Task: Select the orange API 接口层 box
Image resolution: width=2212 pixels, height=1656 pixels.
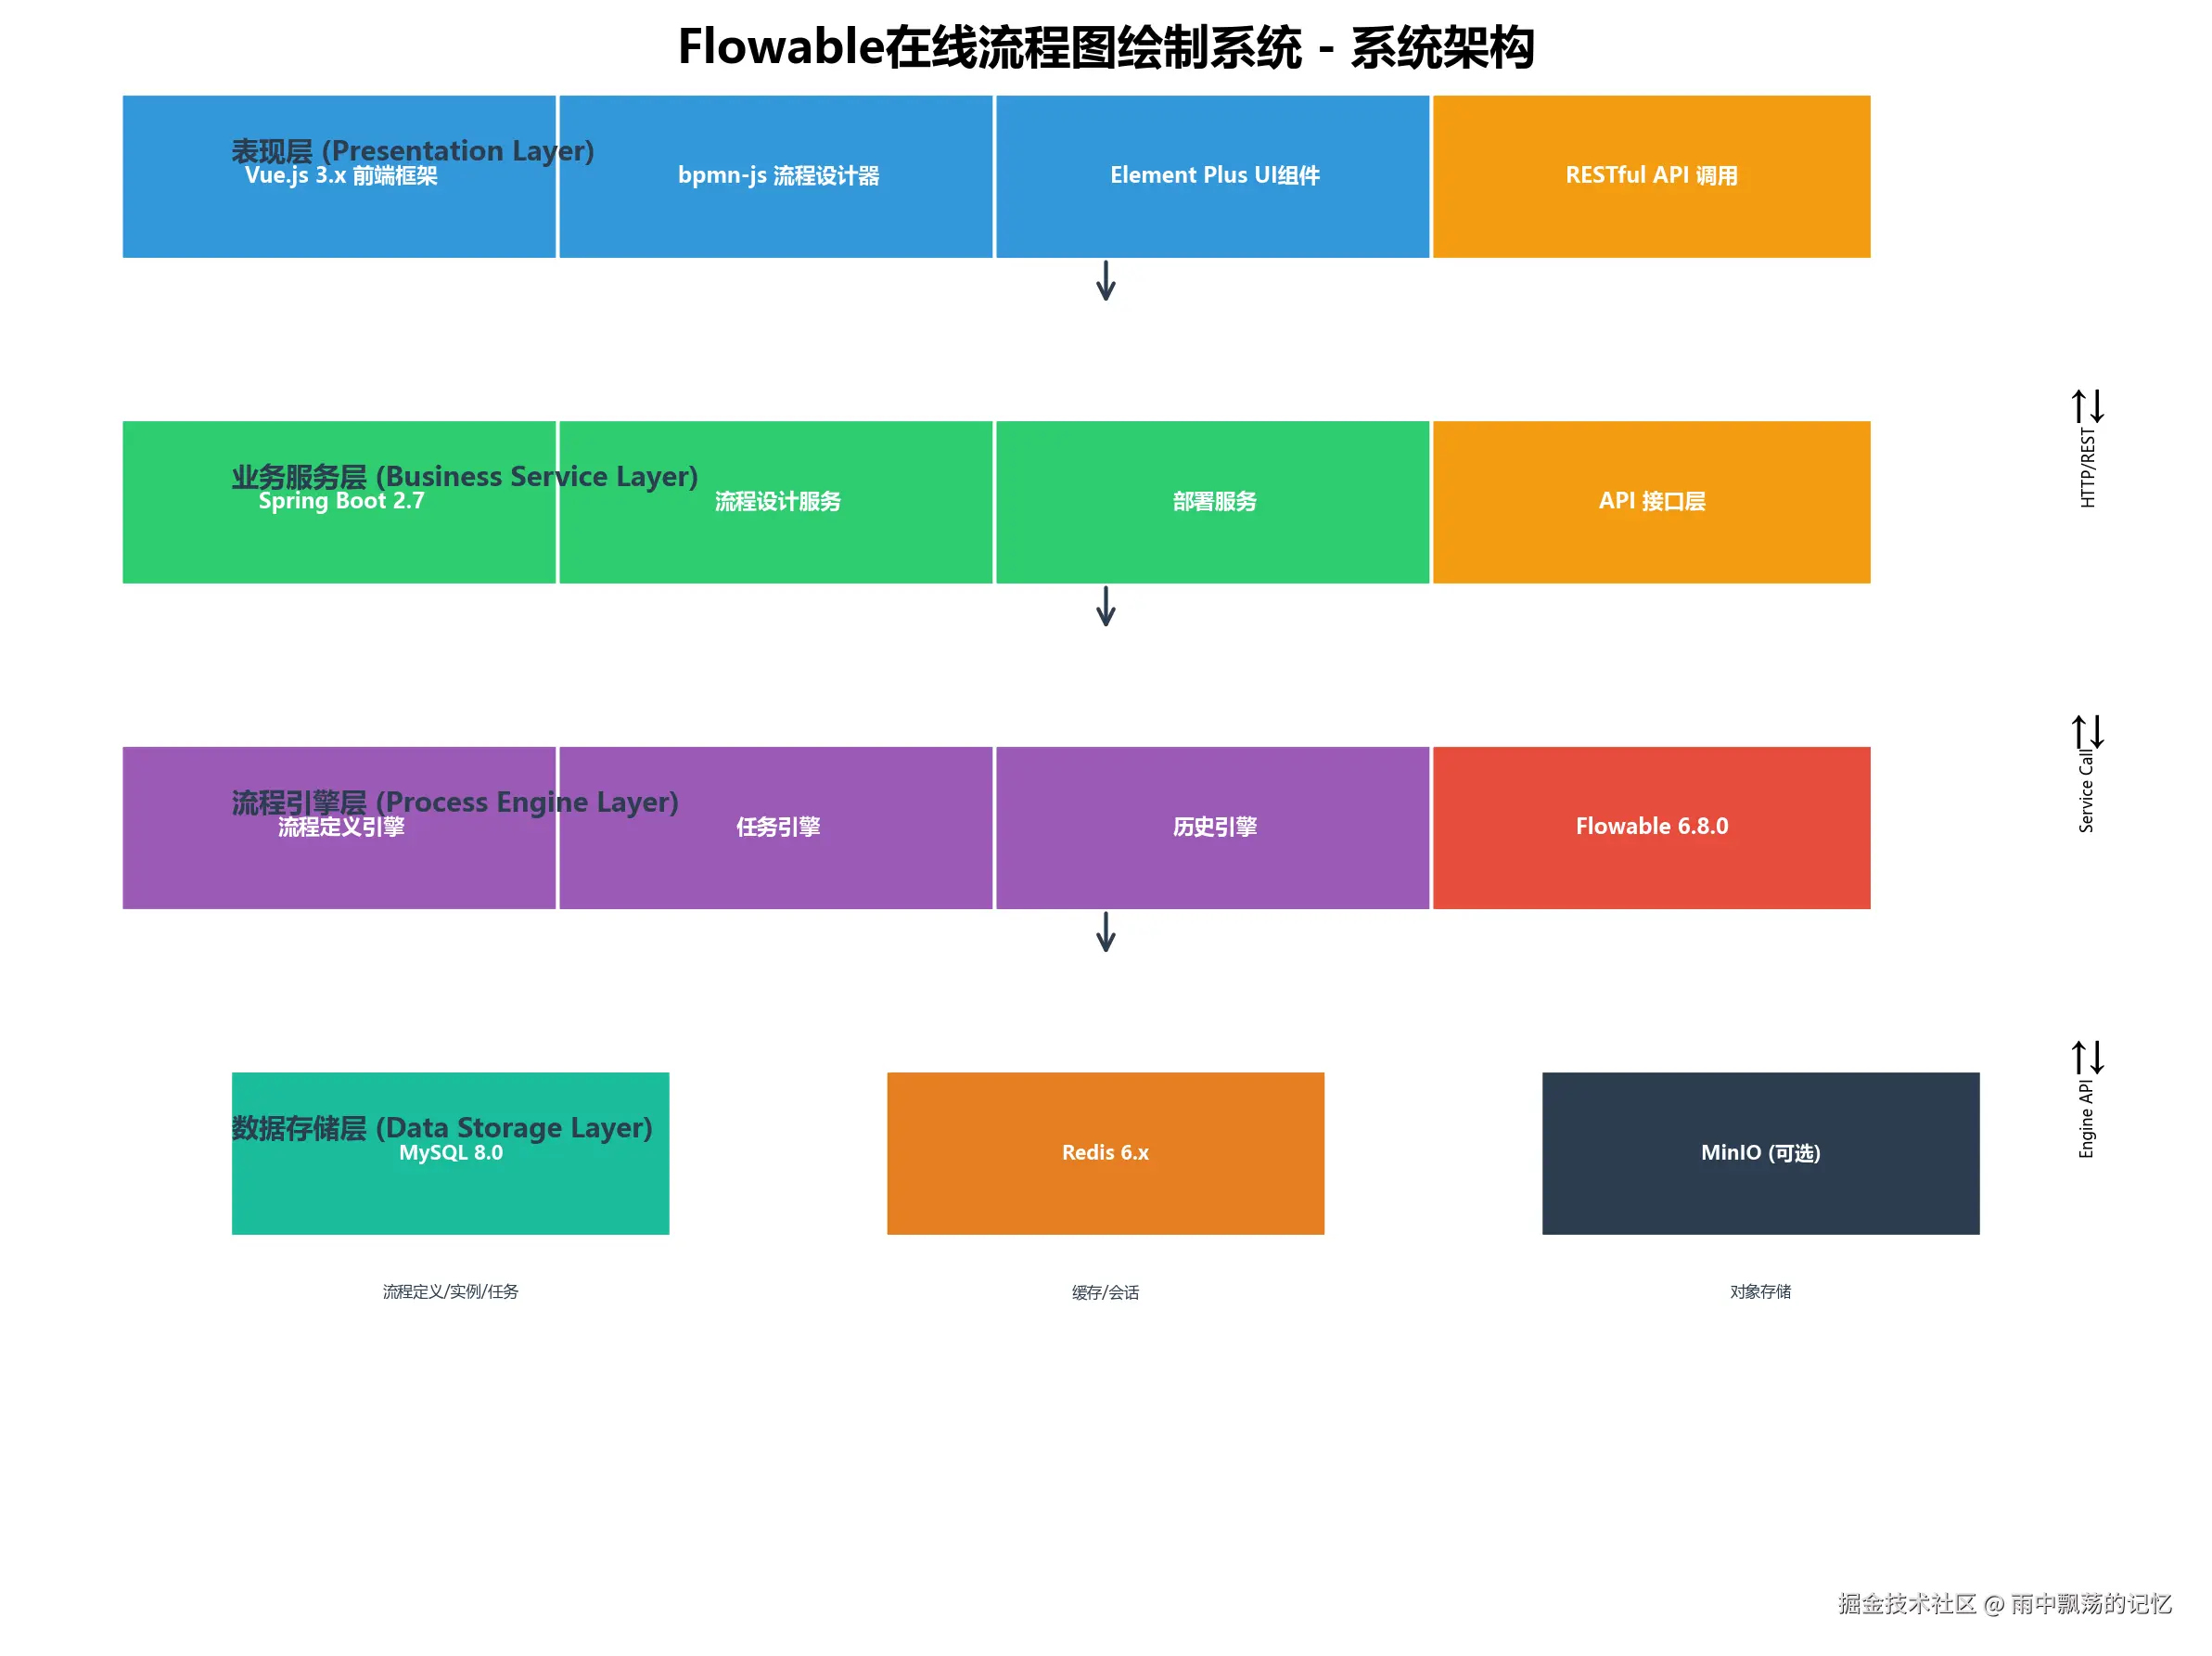Action: click(x=1651, y=502)
